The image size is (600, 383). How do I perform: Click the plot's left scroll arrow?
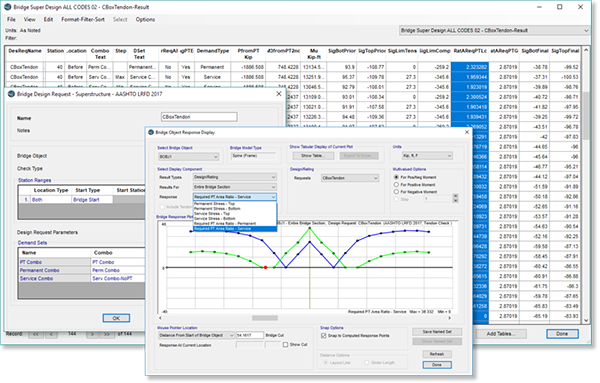click(x=160, y=318)
